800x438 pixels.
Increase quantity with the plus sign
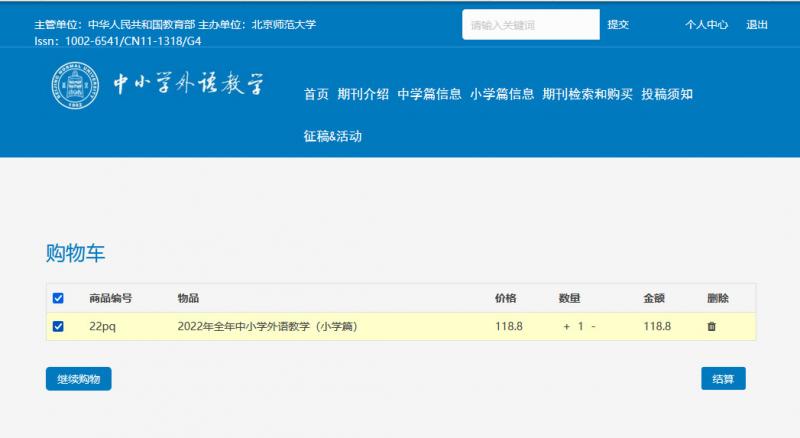566,326
